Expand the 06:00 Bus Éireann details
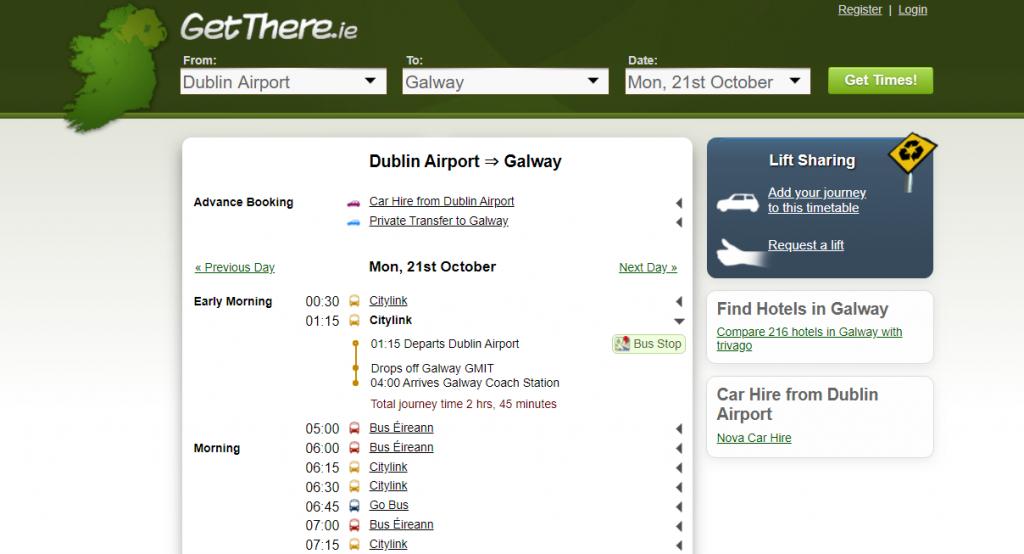The height and width of the screenshot is (554, 1024). point(679,448)
